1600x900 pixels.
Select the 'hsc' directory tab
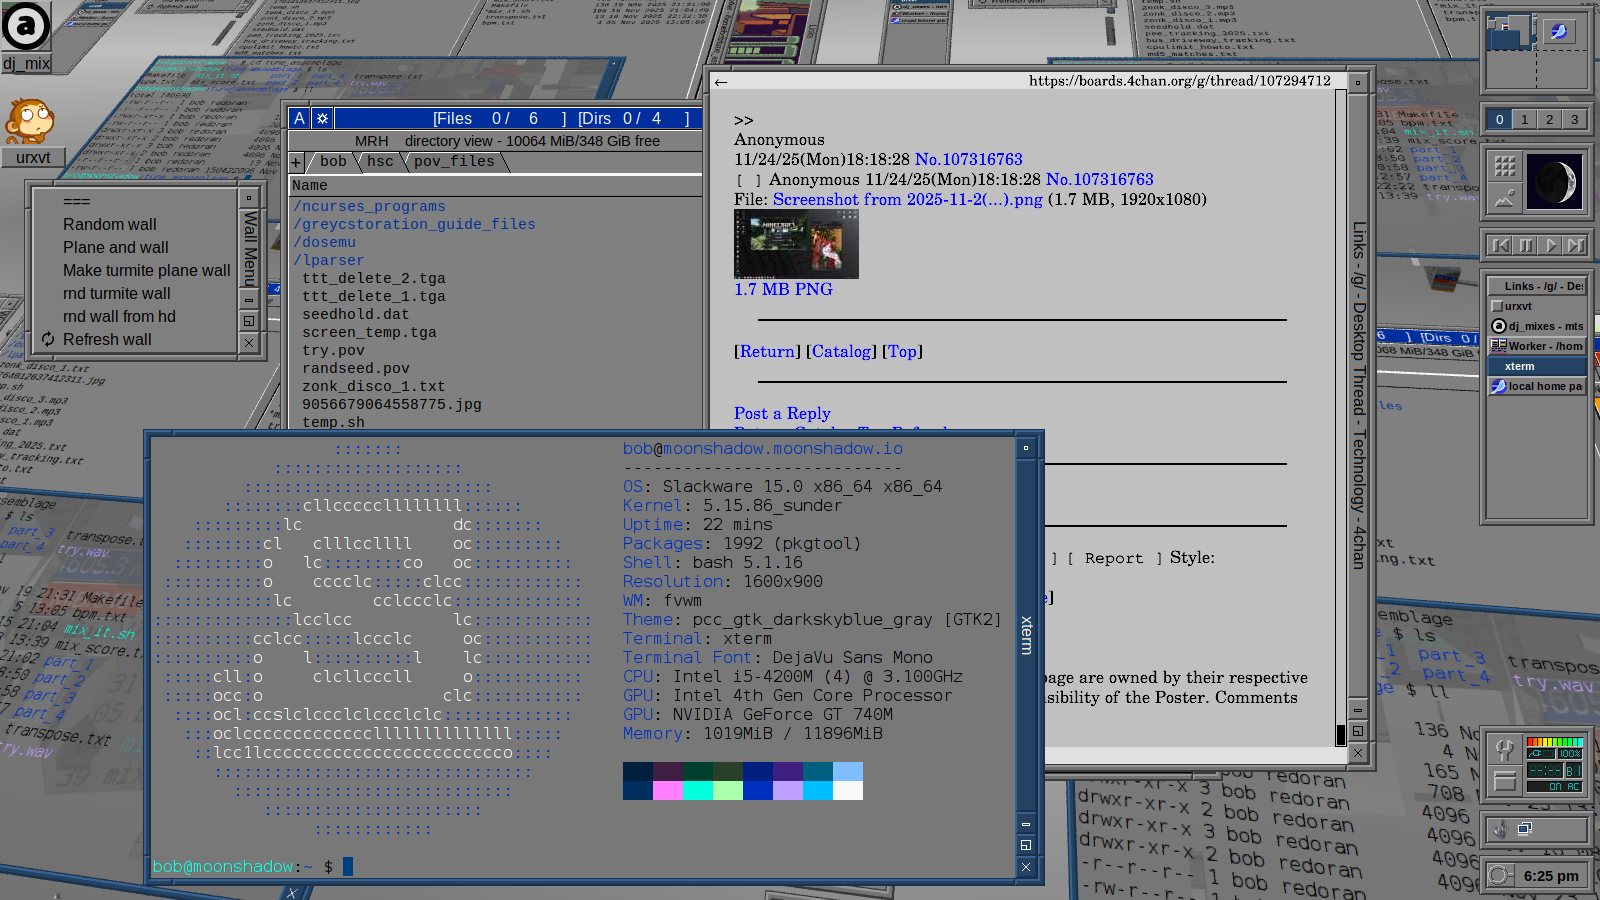click(x=380, y=162)
